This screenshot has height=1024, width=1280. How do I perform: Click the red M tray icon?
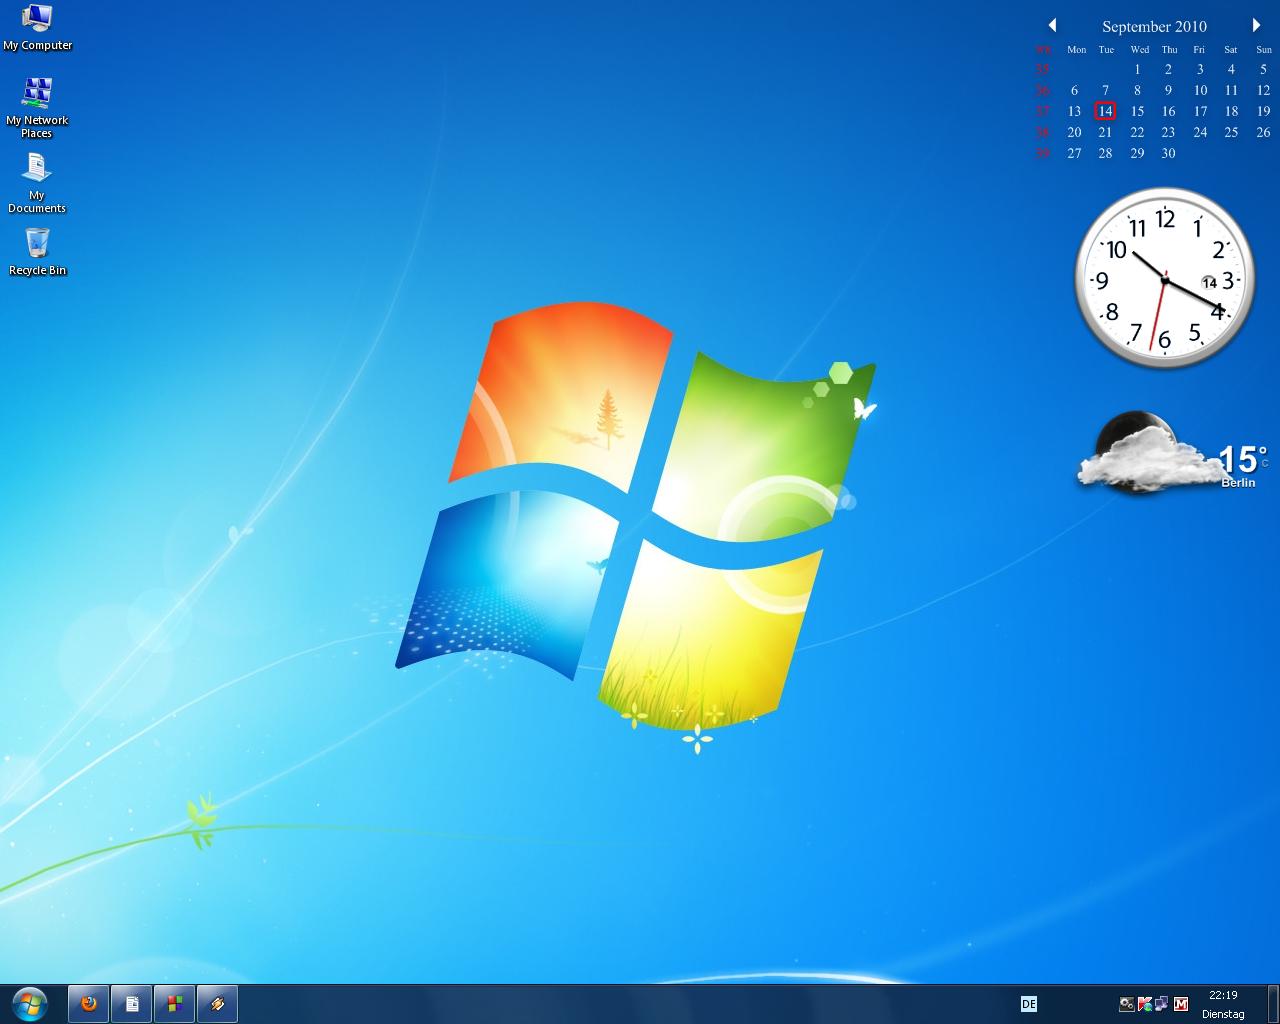(1181, 1004)
